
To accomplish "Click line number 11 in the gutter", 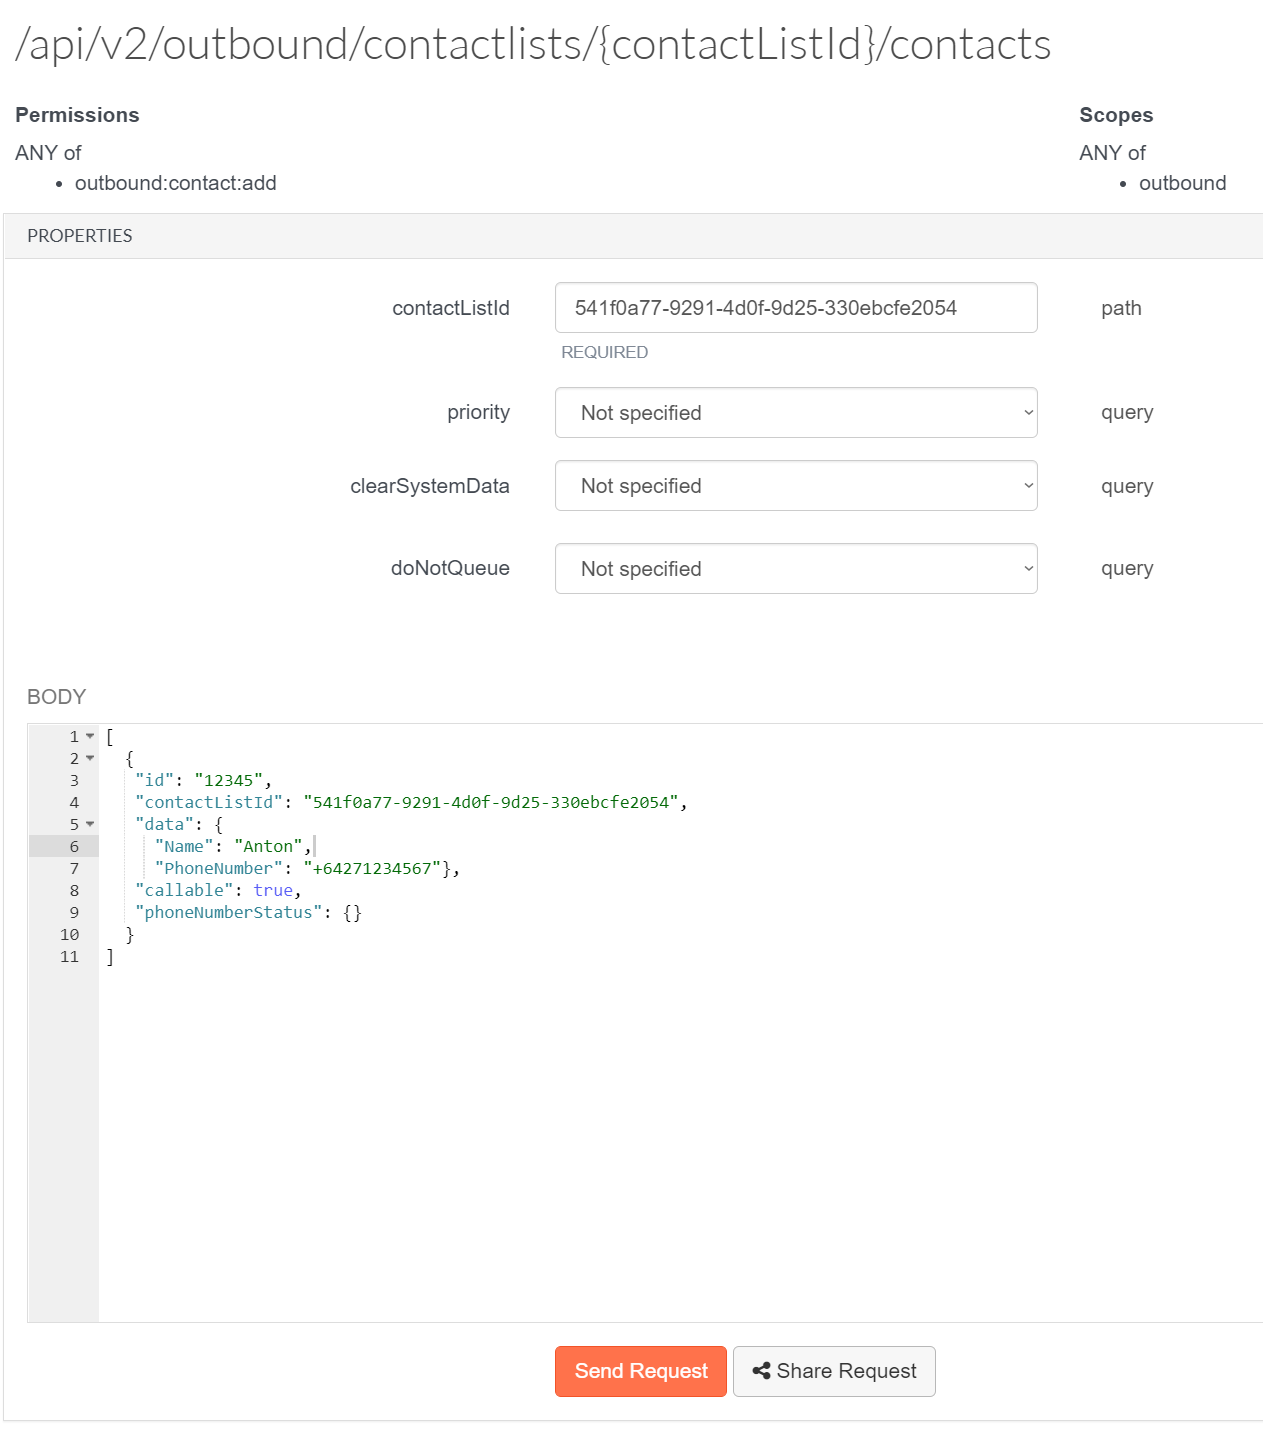I will (69, 956).
